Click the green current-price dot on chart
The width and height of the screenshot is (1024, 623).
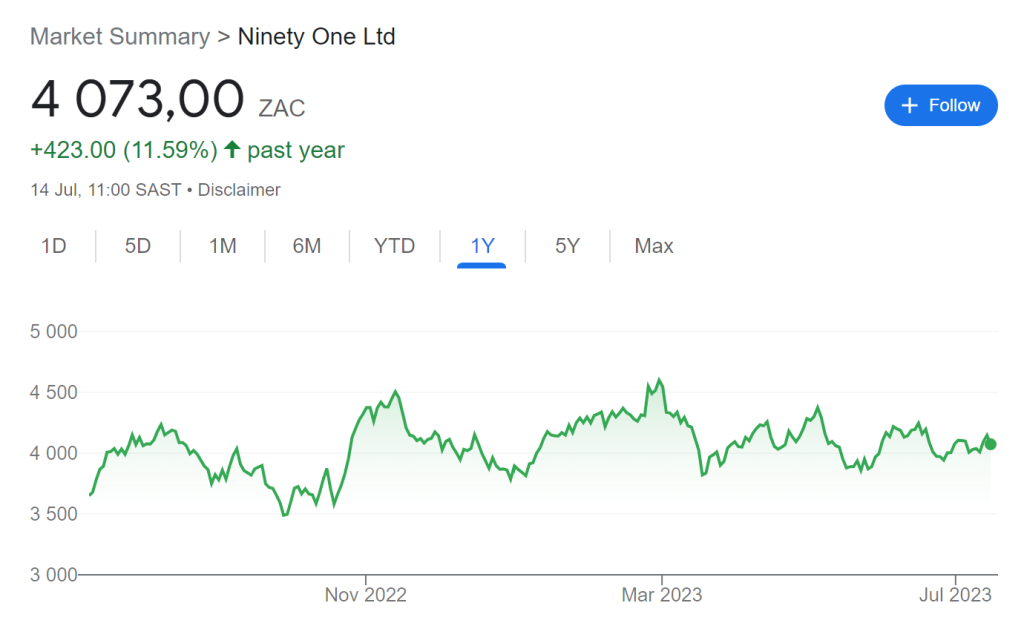(991, 444)
